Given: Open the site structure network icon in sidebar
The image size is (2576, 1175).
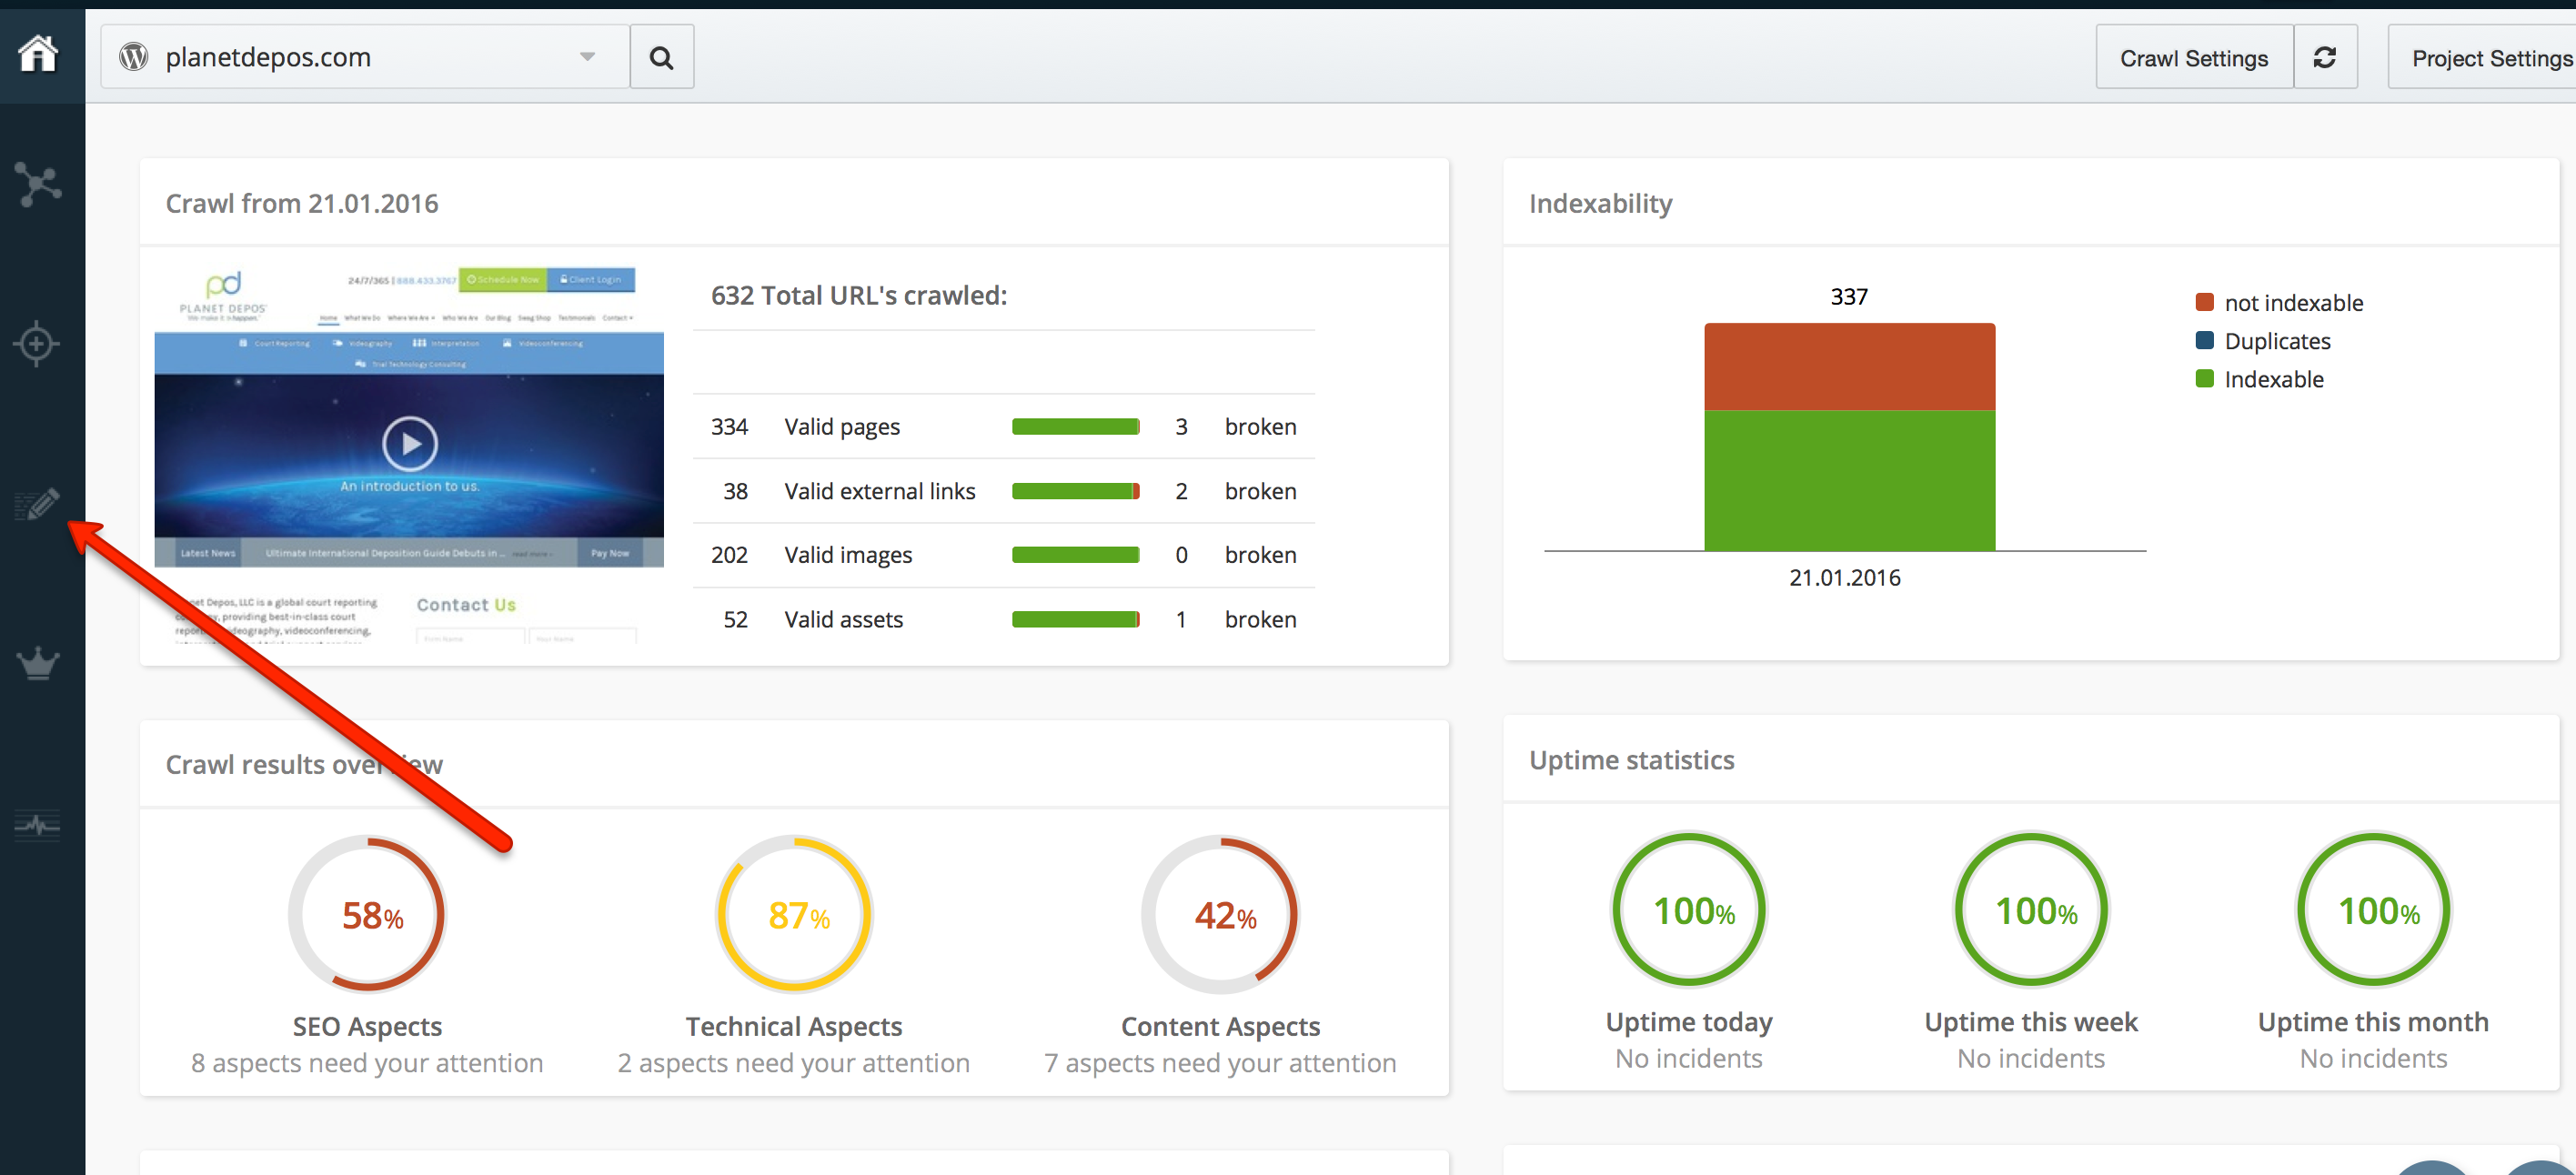Looking at the screenshot, I should click(38, 185).
